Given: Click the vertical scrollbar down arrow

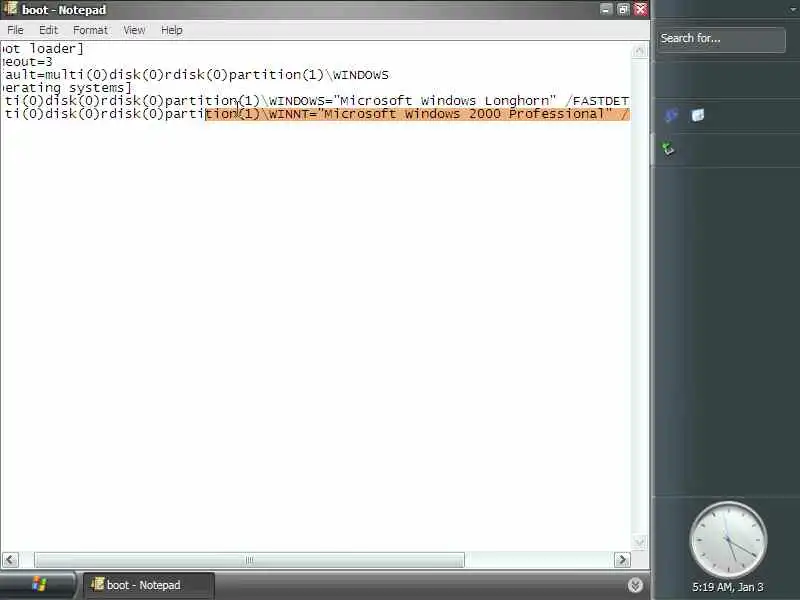Looking at the screenshot, I should pos(639,542).
